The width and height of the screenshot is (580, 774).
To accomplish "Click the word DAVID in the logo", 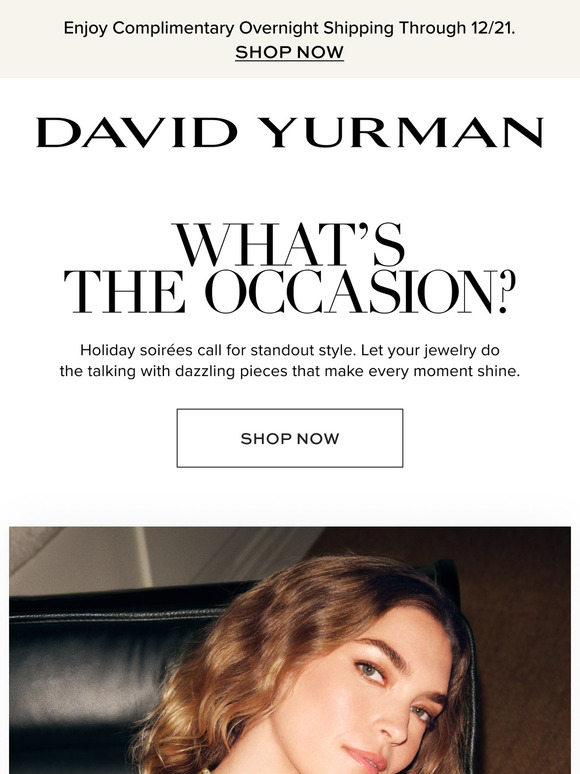I will point(137,133).
